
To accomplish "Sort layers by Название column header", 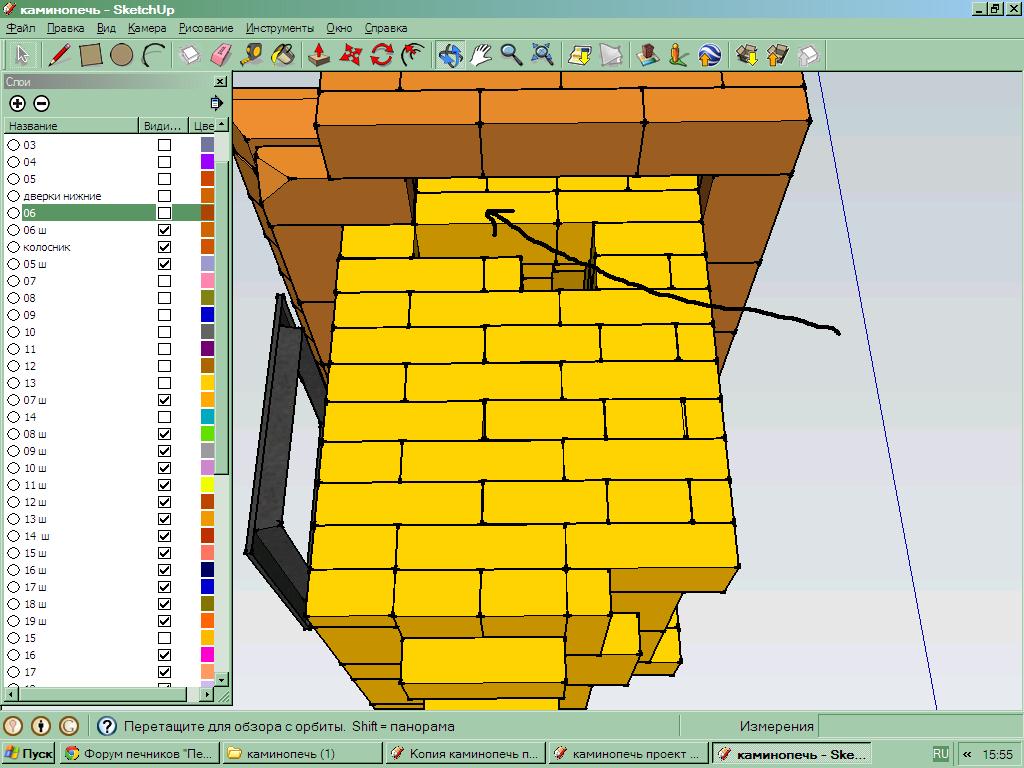I will coord(70,126).
